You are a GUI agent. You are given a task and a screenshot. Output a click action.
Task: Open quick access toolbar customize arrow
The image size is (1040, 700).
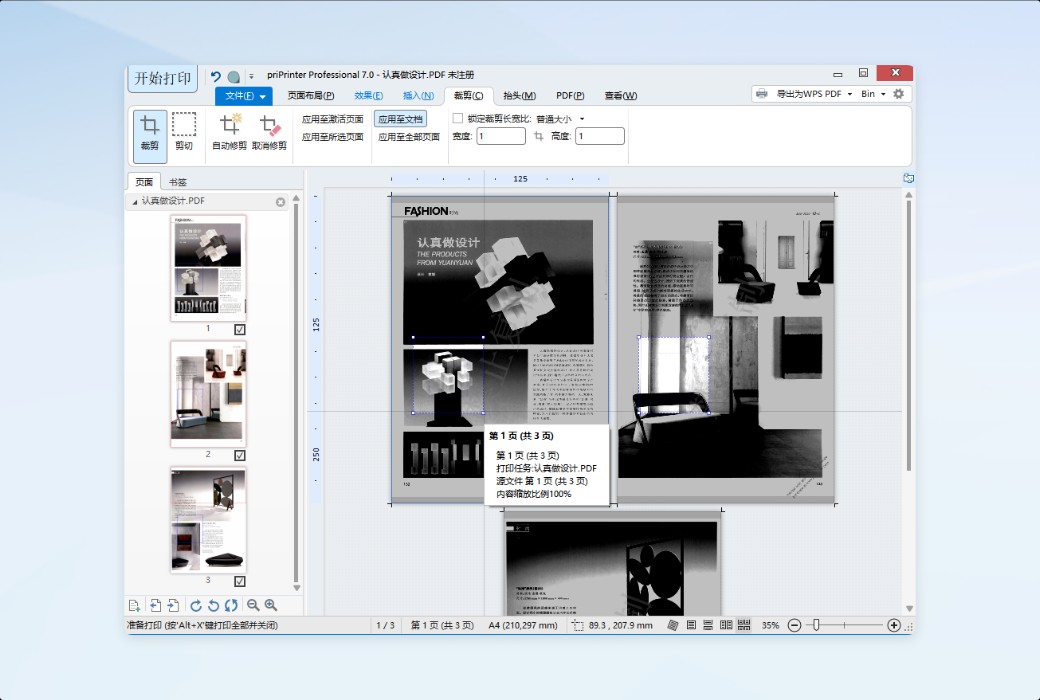(251, 77)
